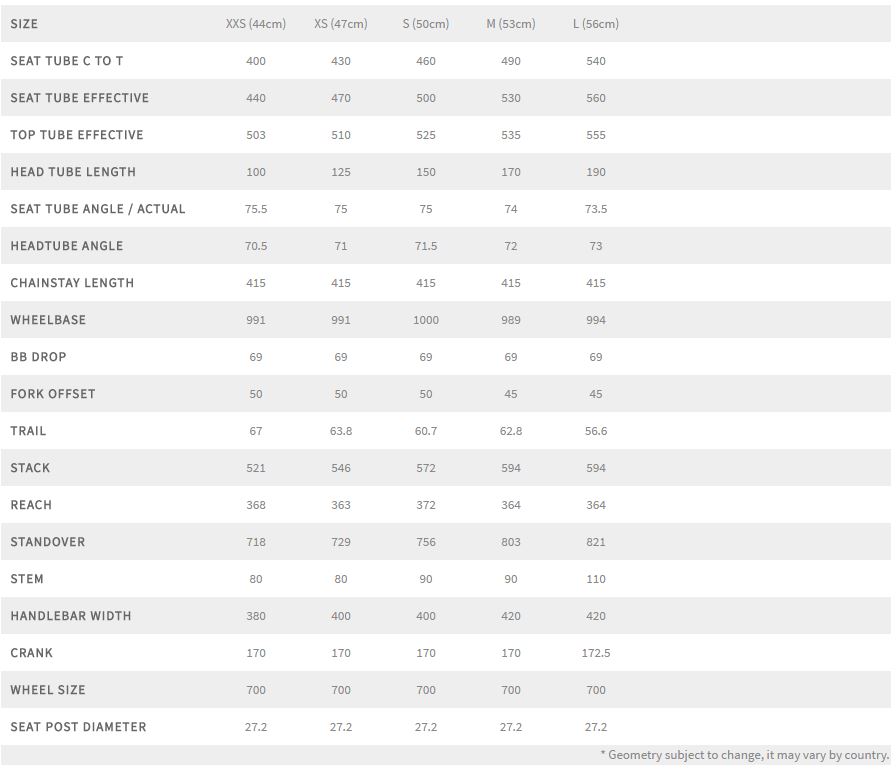The image size is (896, 770).
Task: Click the WHEELBASE row label
Action: [x=48, y=320]
